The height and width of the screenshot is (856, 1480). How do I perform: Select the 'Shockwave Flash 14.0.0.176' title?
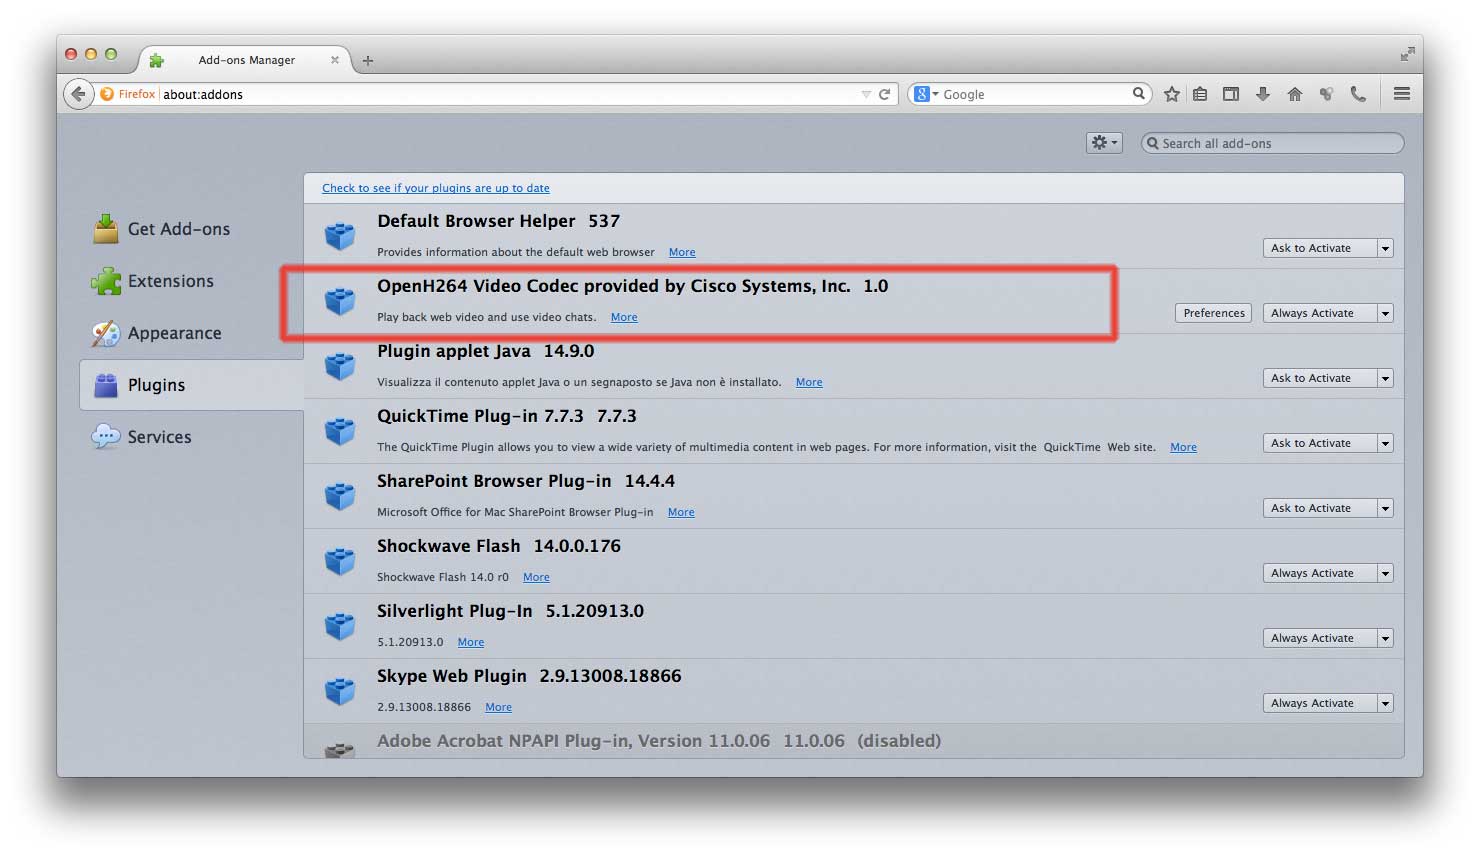499,546
